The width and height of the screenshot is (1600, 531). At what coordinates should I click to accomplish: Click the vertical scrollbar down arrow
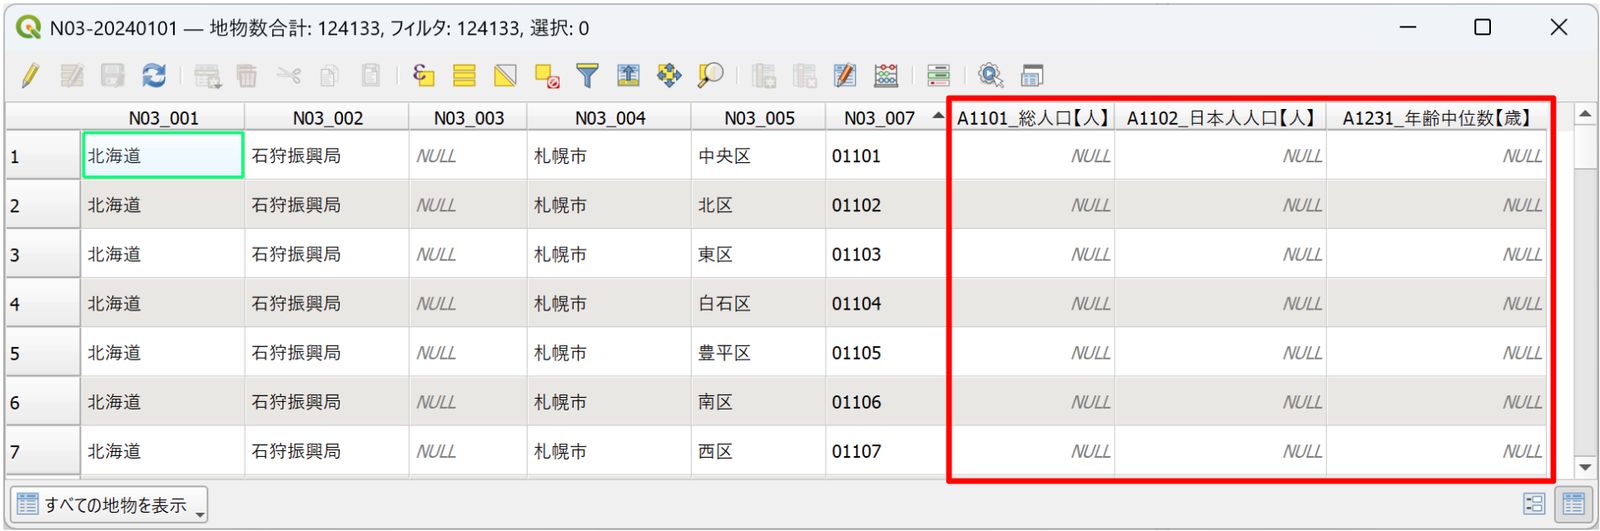[1585, 467]
